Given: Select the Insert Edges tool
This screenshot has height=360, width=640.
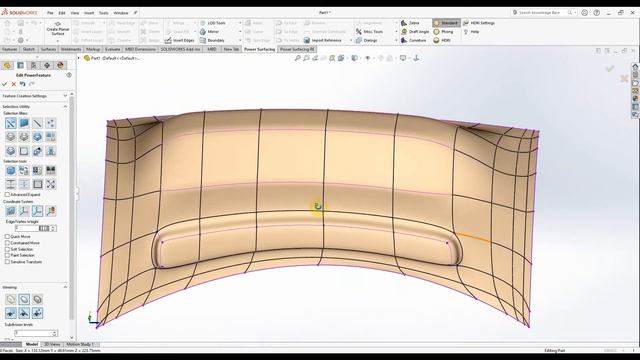Looking at the screenshot, I should (180, 40).
